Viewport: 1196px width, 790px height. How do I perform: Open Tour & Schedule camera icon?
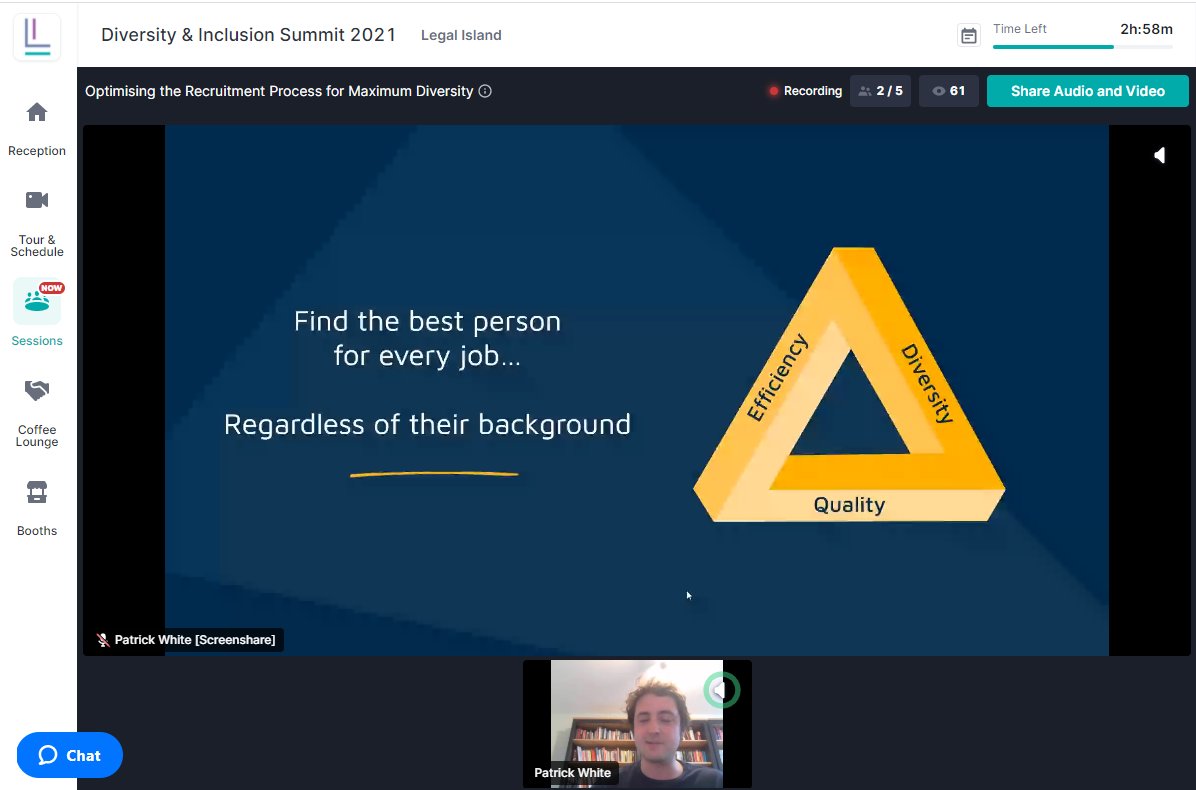point(37,200)
